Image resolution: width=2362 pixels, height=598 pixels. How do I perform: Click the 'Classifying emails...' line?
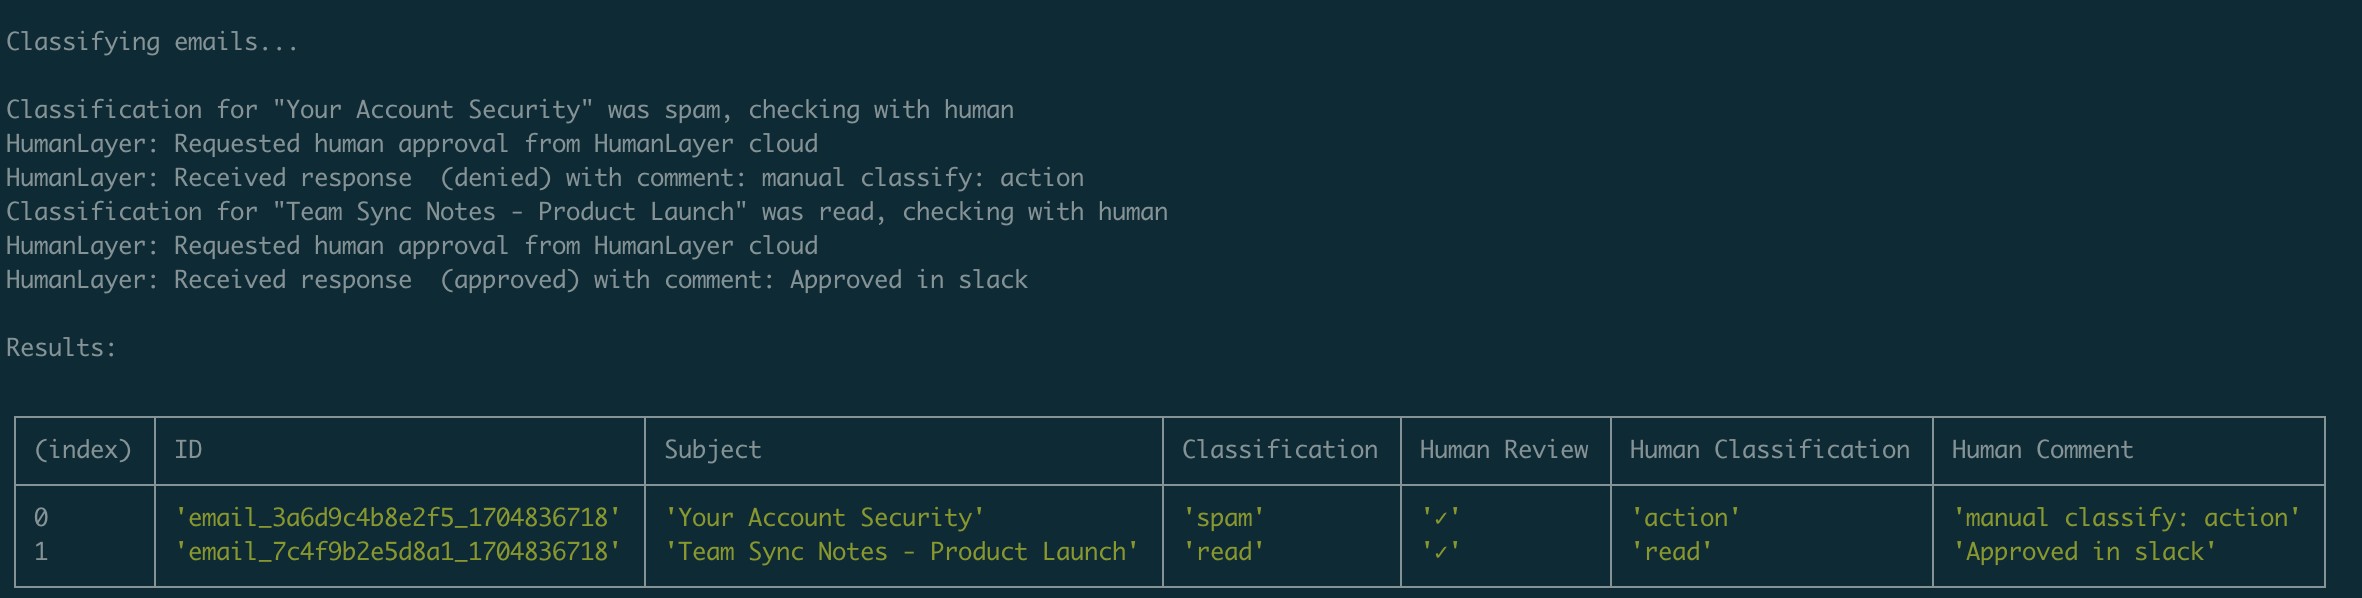pos(152,42)
